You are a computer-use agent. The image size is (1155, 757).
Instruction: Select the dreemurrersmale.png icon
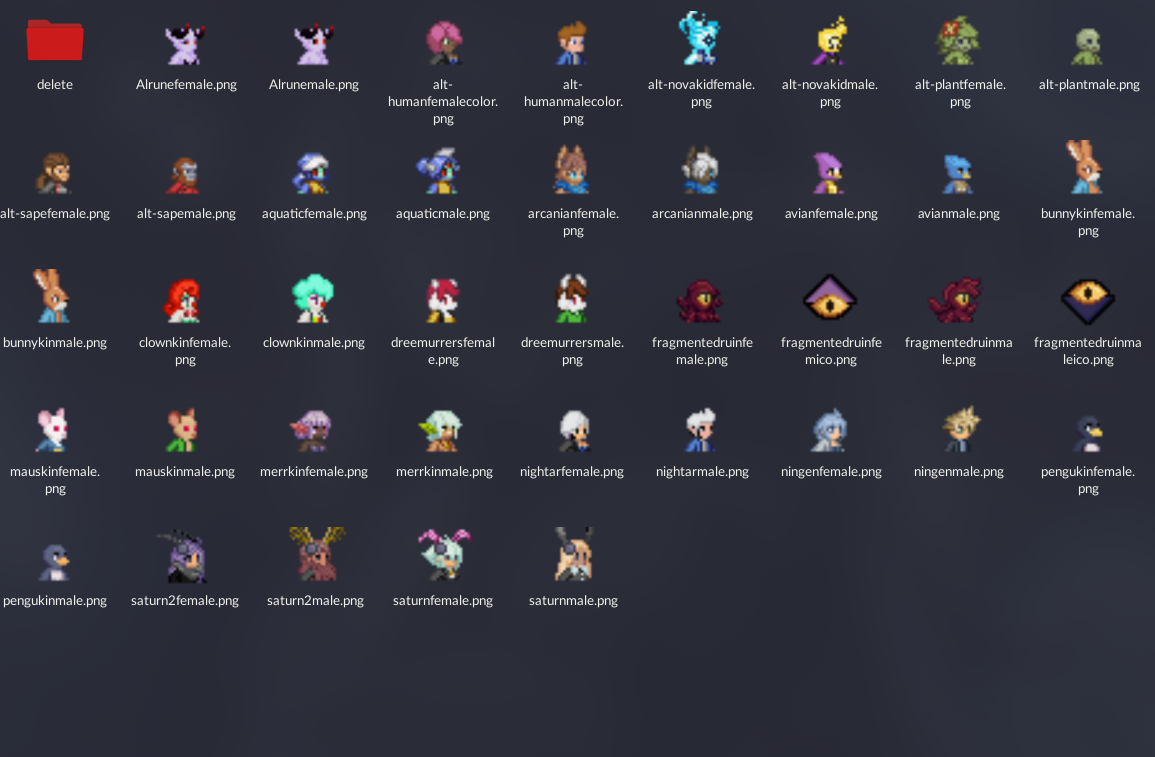pyautogui.click(x=572, y=298)
